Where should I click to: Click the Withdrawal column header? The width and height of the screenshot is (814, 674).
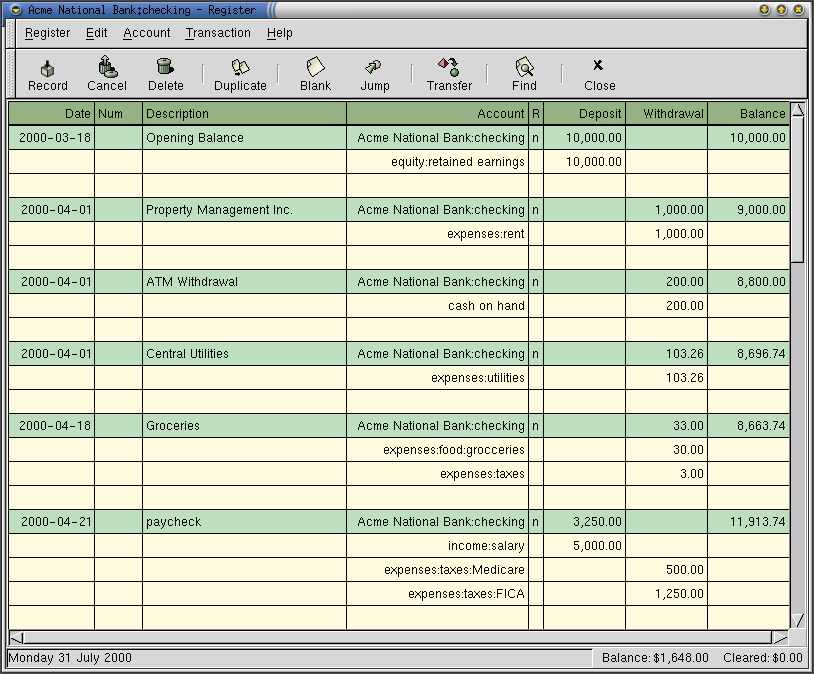click(667, 114)
